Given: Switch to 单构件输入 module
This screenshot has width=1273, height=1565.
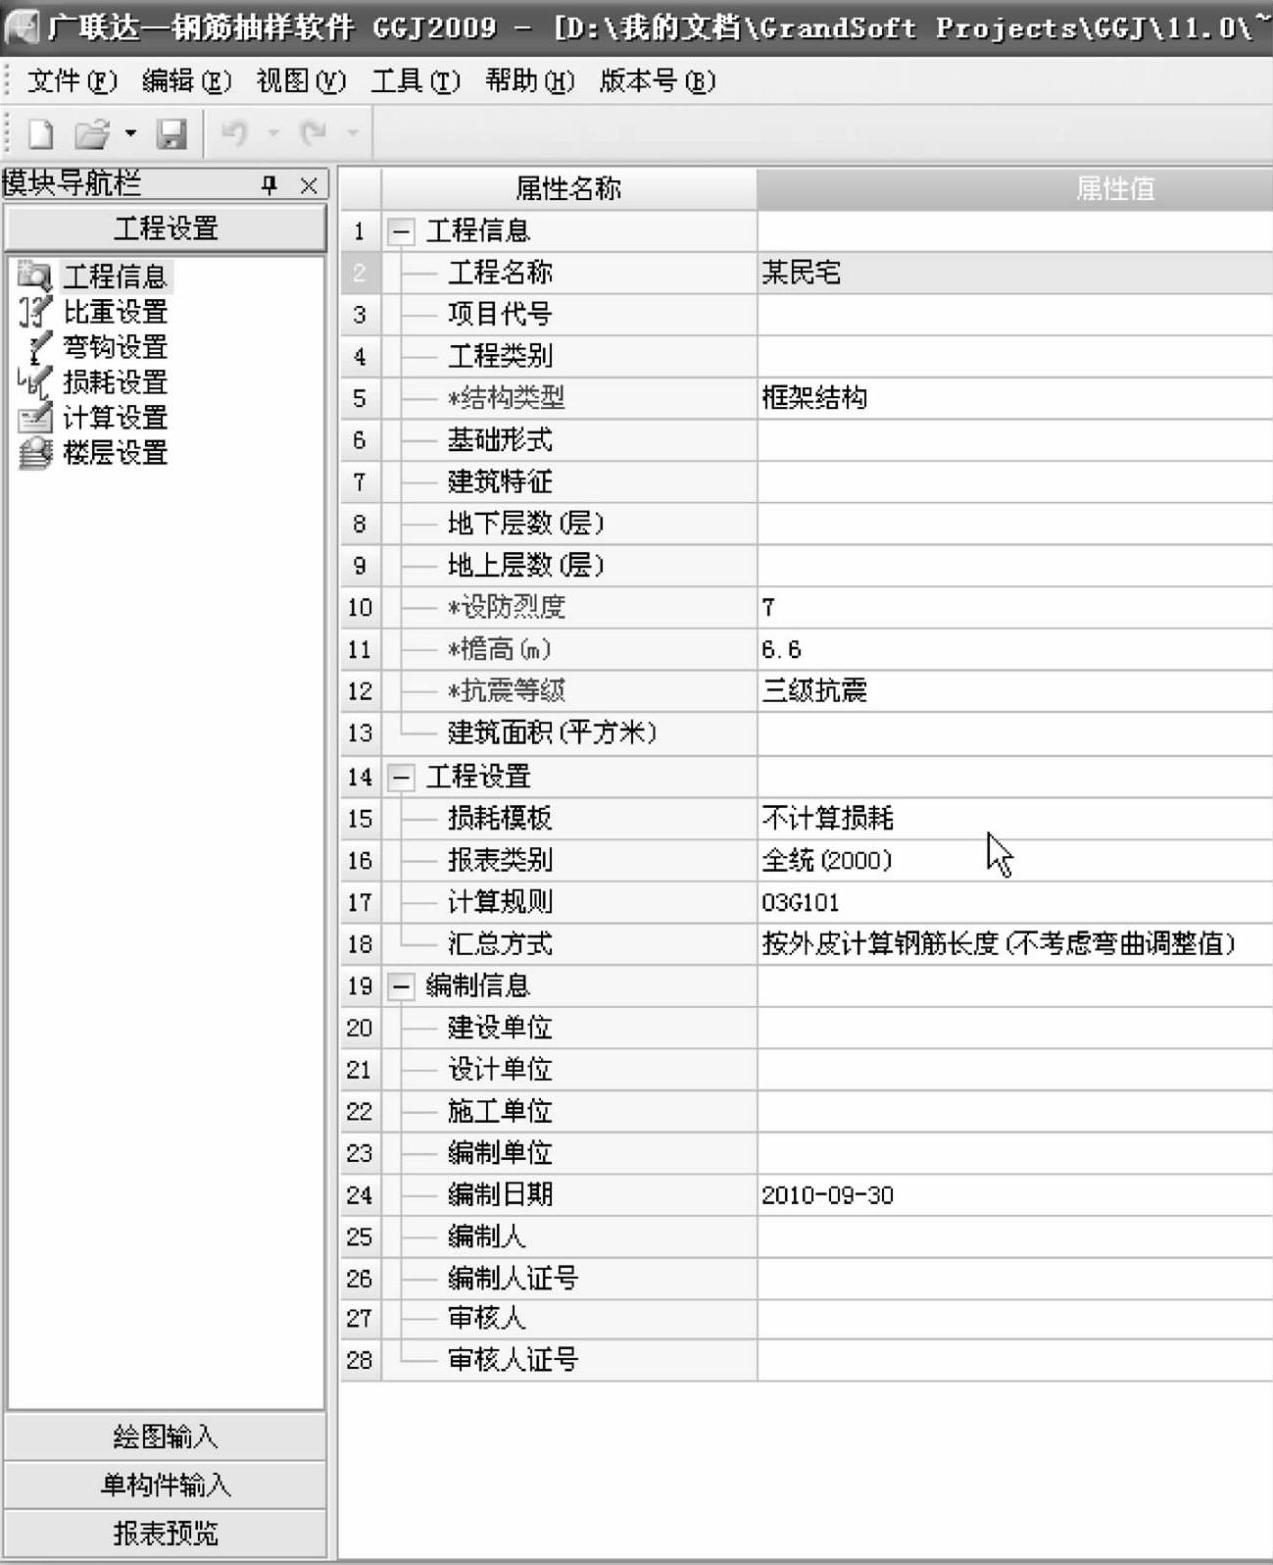Looking at the screenshot, I should [x=165, y=1485].
